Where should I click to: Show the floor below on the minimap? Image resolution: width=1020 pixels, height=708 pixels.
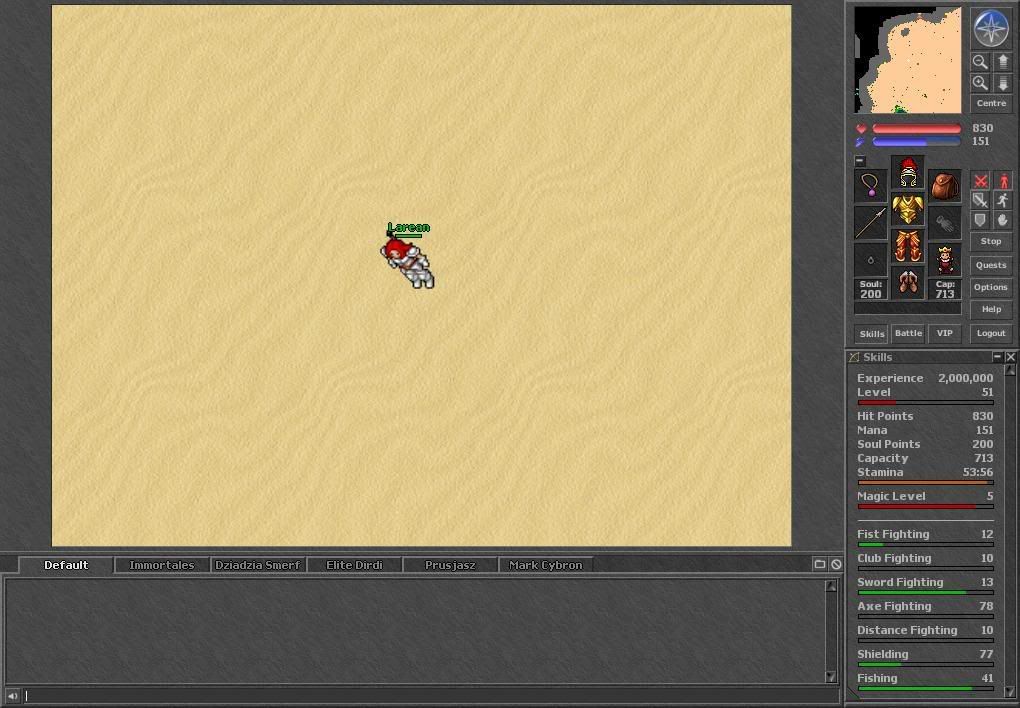(1002, 83)
